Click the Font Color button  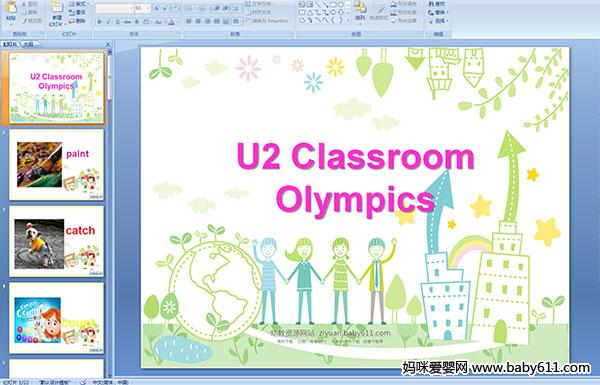(171, 22)
